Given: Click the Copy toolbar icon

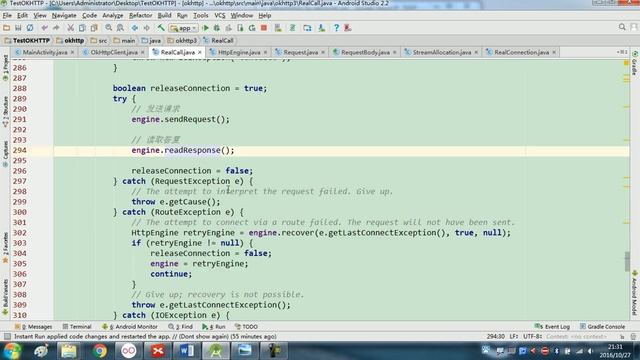Looking at the screenshot, I should tap(82, 28).
